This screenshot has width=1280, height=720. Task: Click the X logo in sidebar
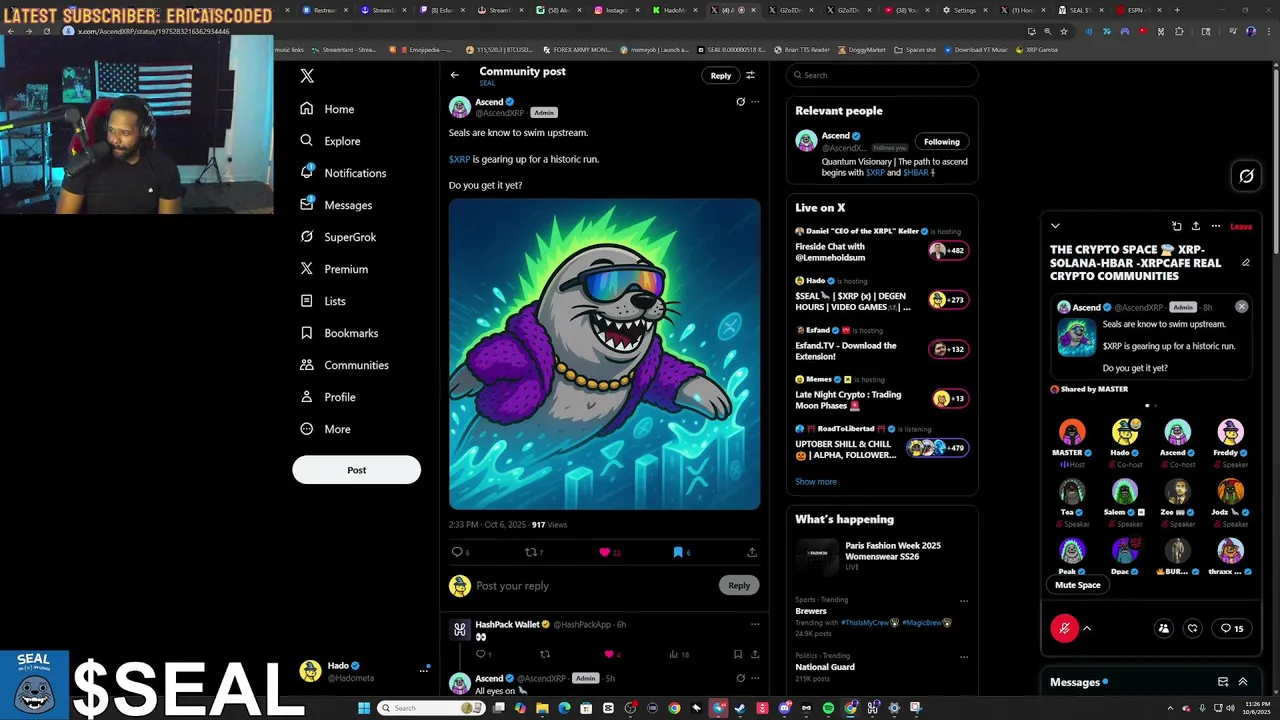pos(307,76)
